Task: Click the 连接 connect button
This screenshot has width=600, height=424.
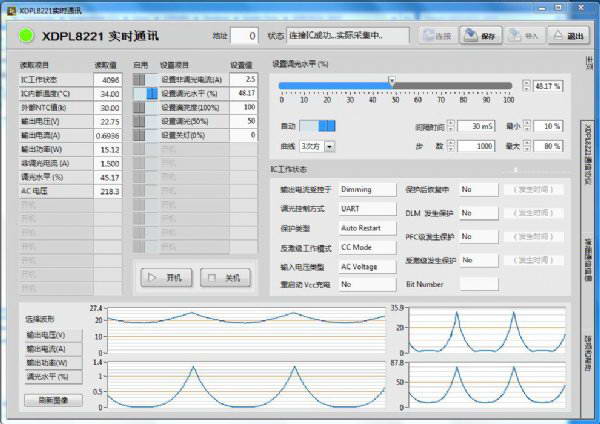Action: pyautogui.click(x=438, y=36)
